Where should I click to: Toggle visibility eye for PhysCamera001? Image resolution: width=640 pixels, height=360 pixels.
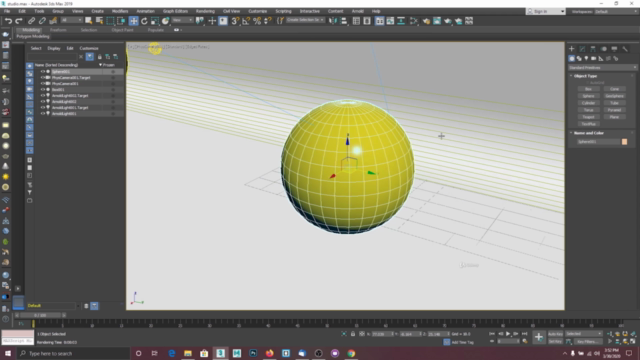pos(42,83)
